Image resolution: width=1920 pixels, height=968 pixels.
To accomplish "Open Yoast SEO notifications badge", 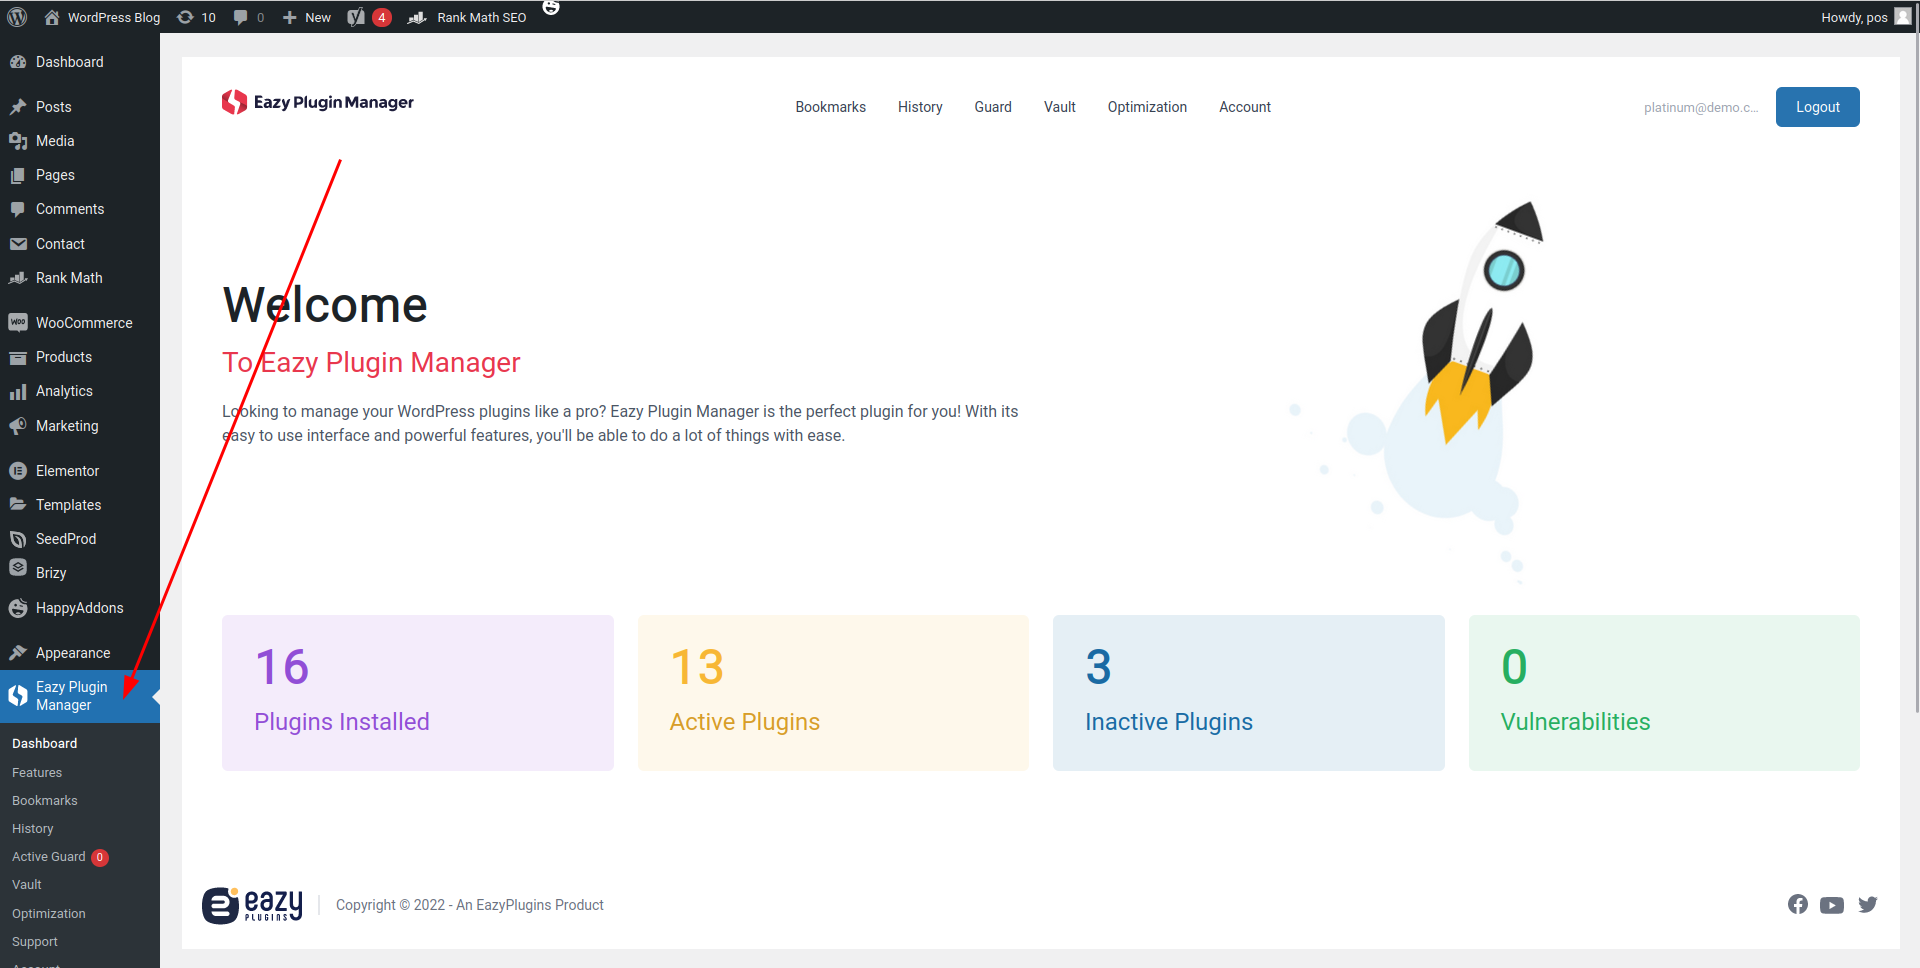I will point(381,17).
